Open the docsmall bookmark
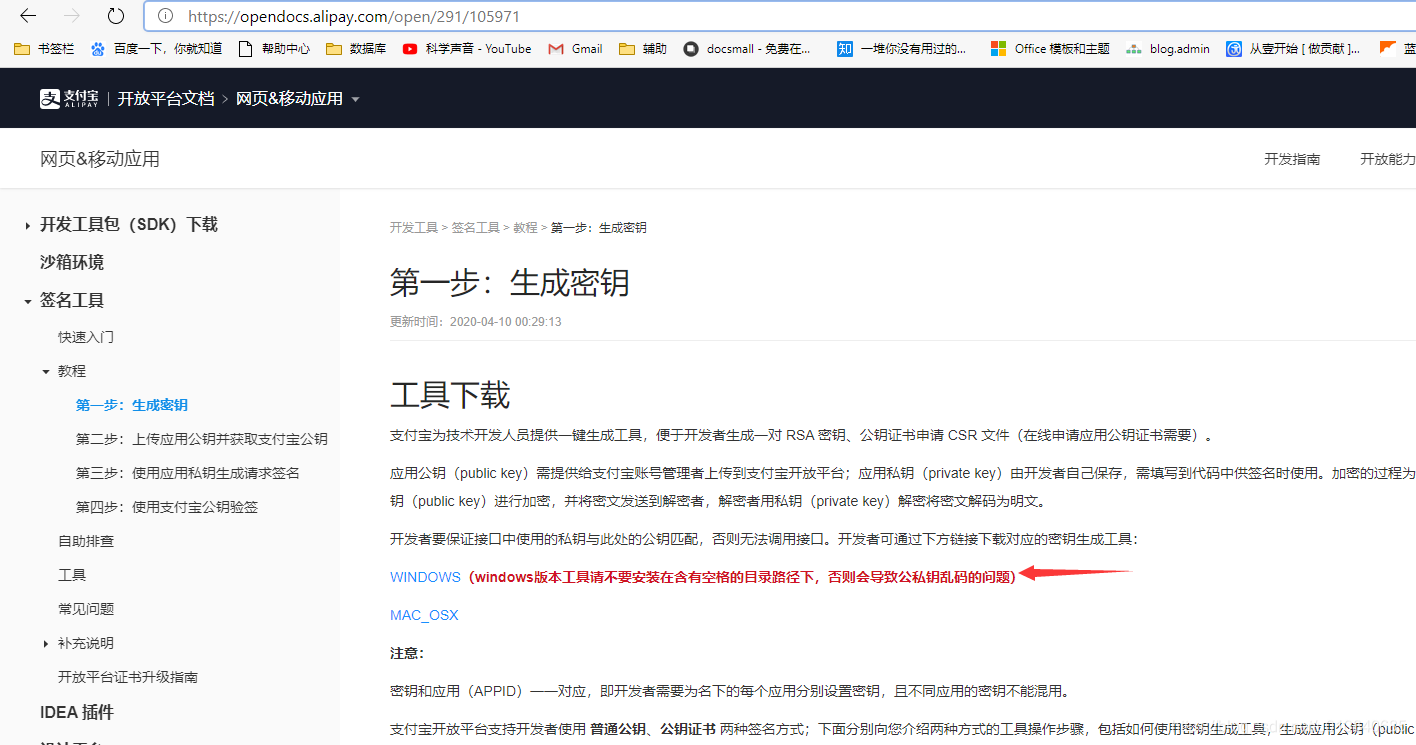This screenshot has height=745, width=1416. tap(748, 48)
